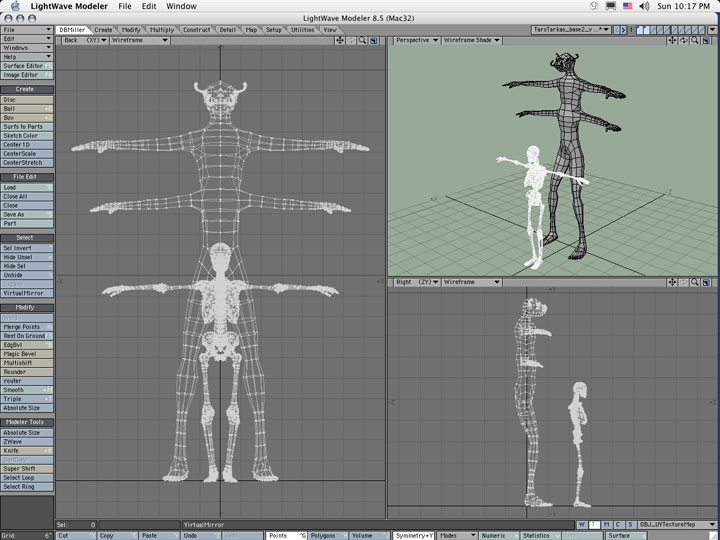Toggle the S selection set mode
This screenshot has width=720, height=540.
click(630, 524)
